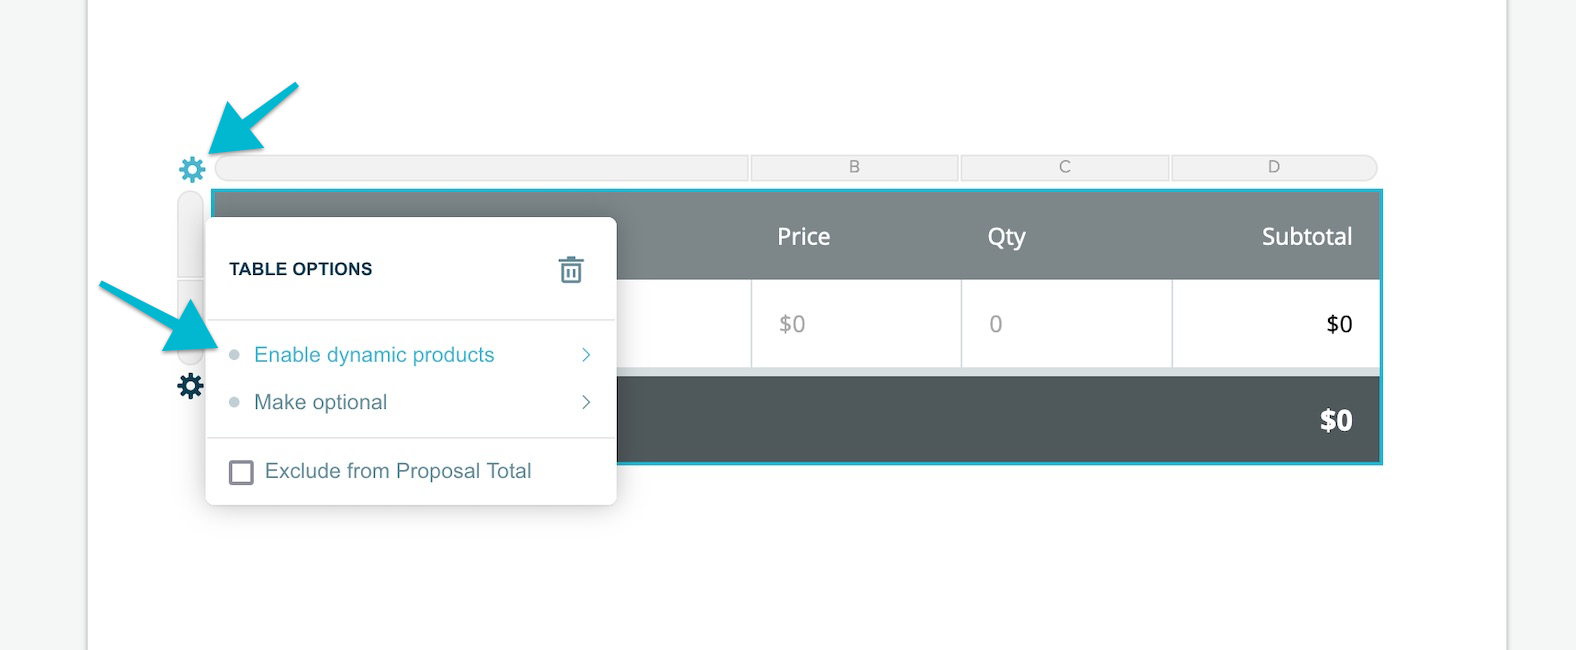Select the first column header handle
1576x650 pixels.
[x=482, y=167]
